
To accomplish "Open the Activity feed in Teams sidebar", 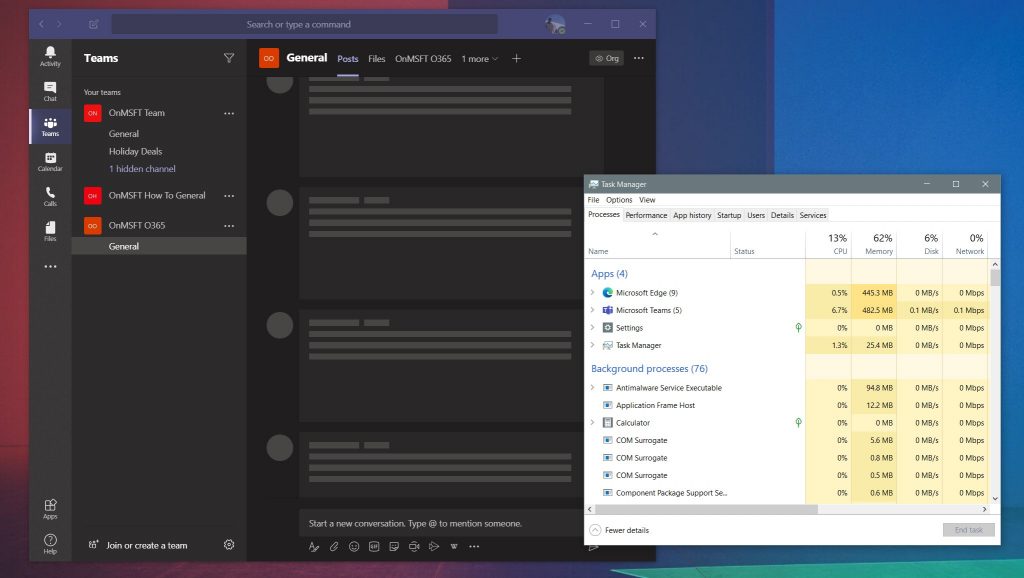I will coord(50,55).
